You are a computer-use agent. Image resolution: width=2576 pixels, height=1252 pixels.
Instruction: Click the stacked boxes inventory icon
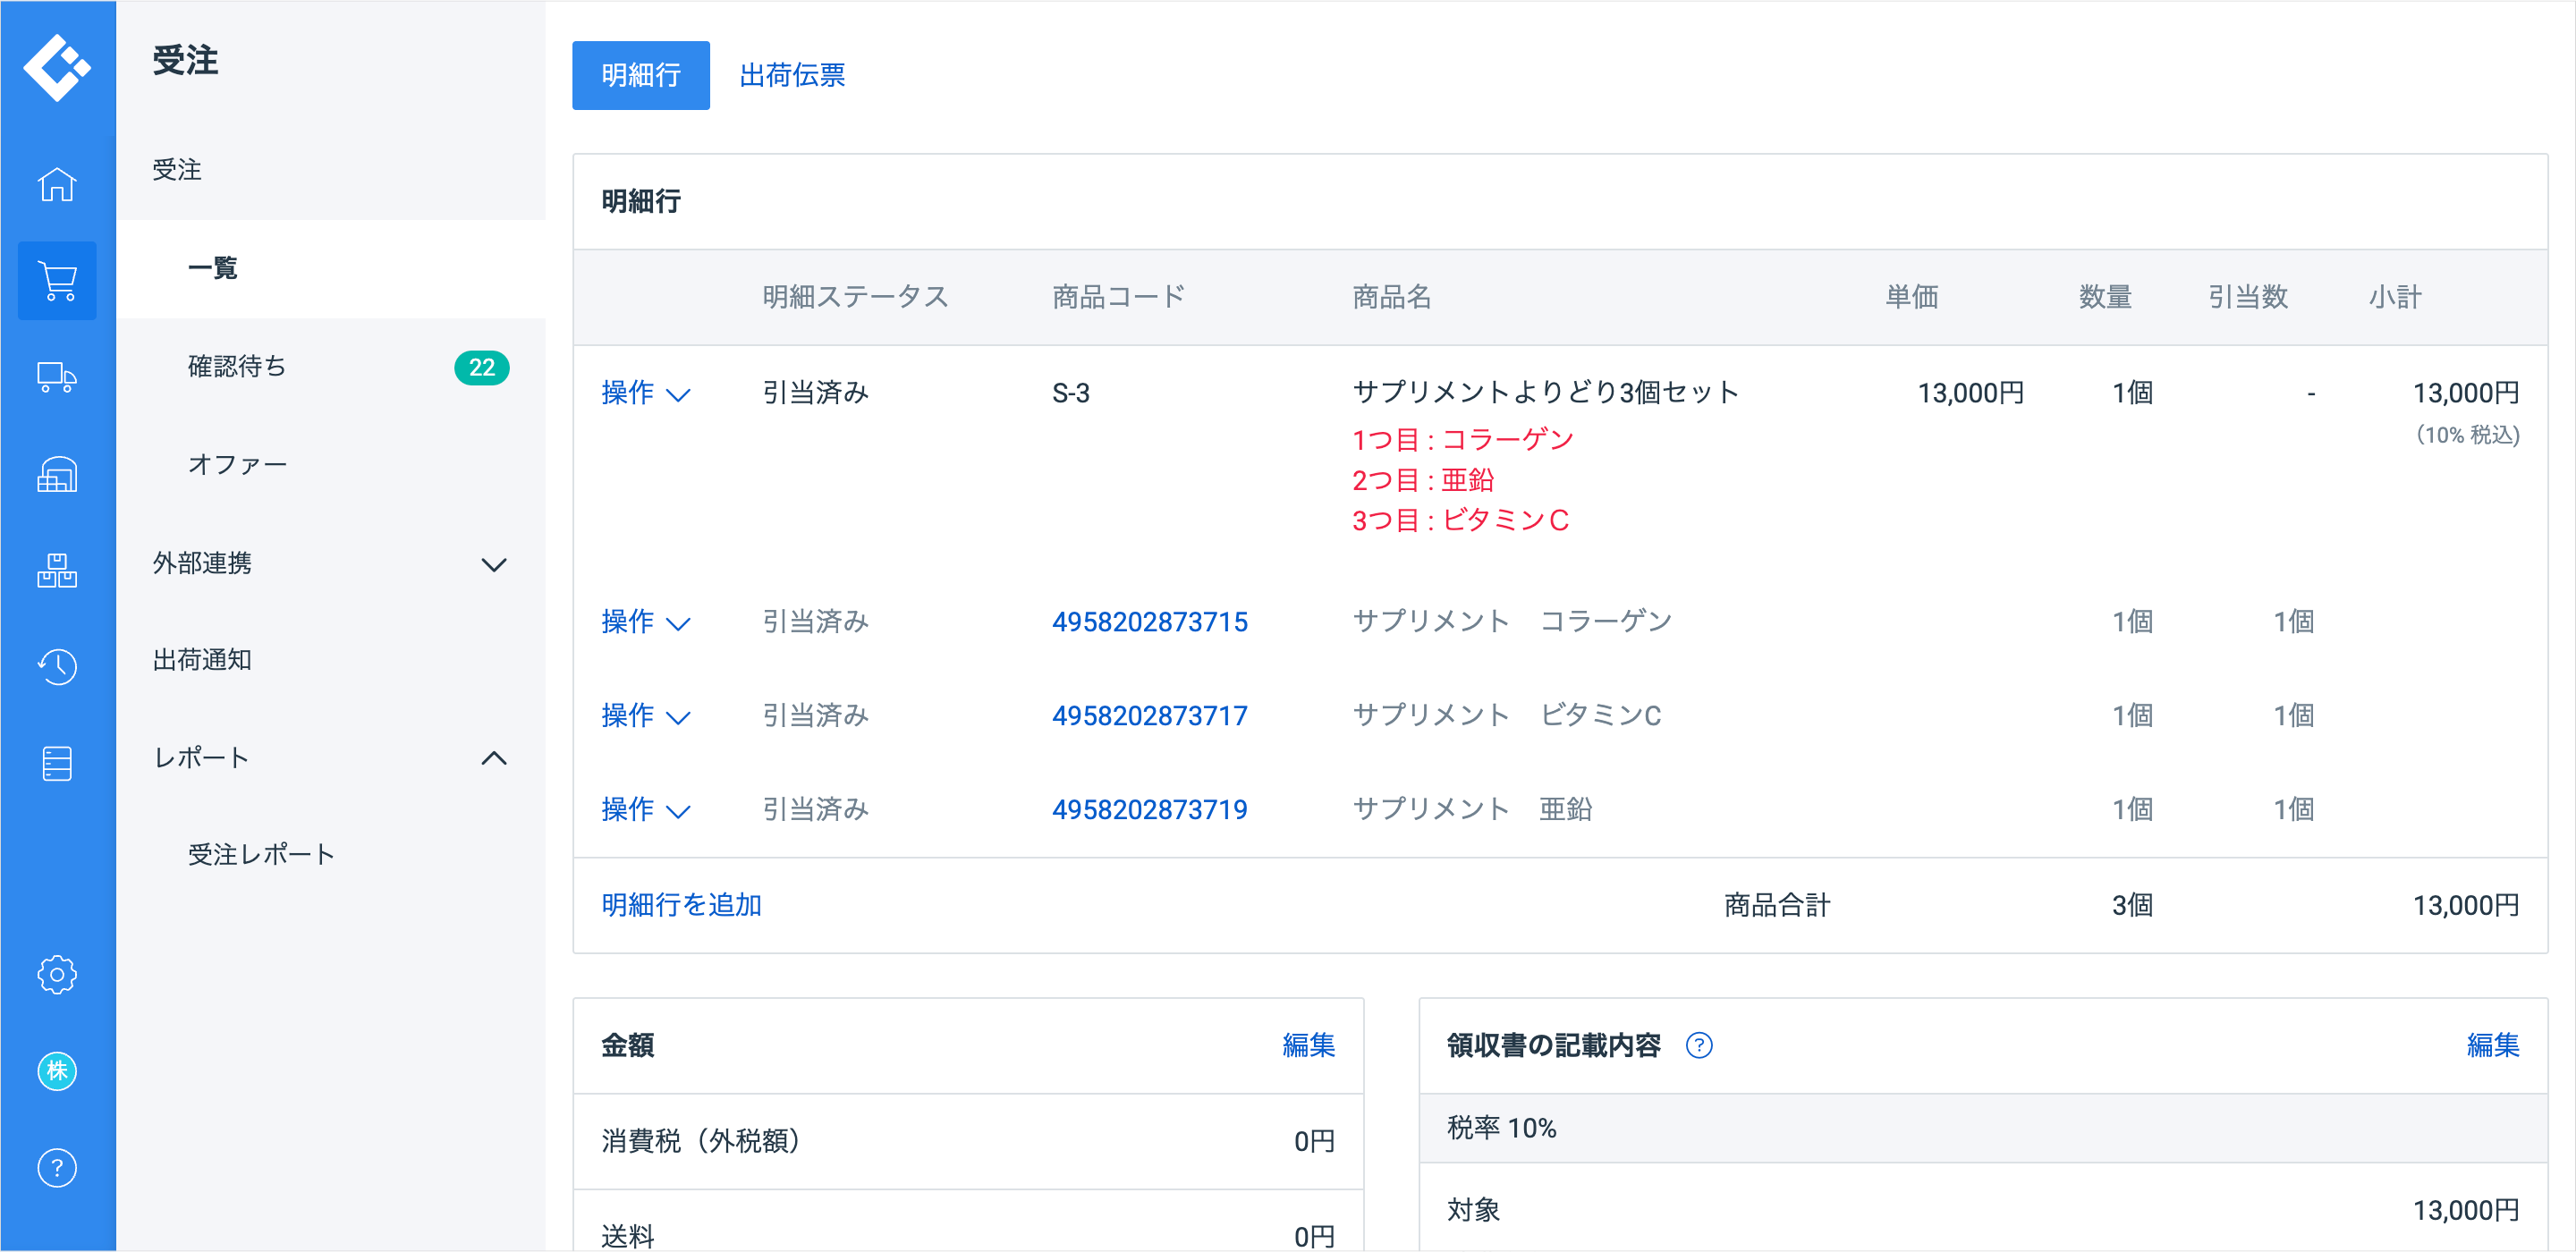57,570
